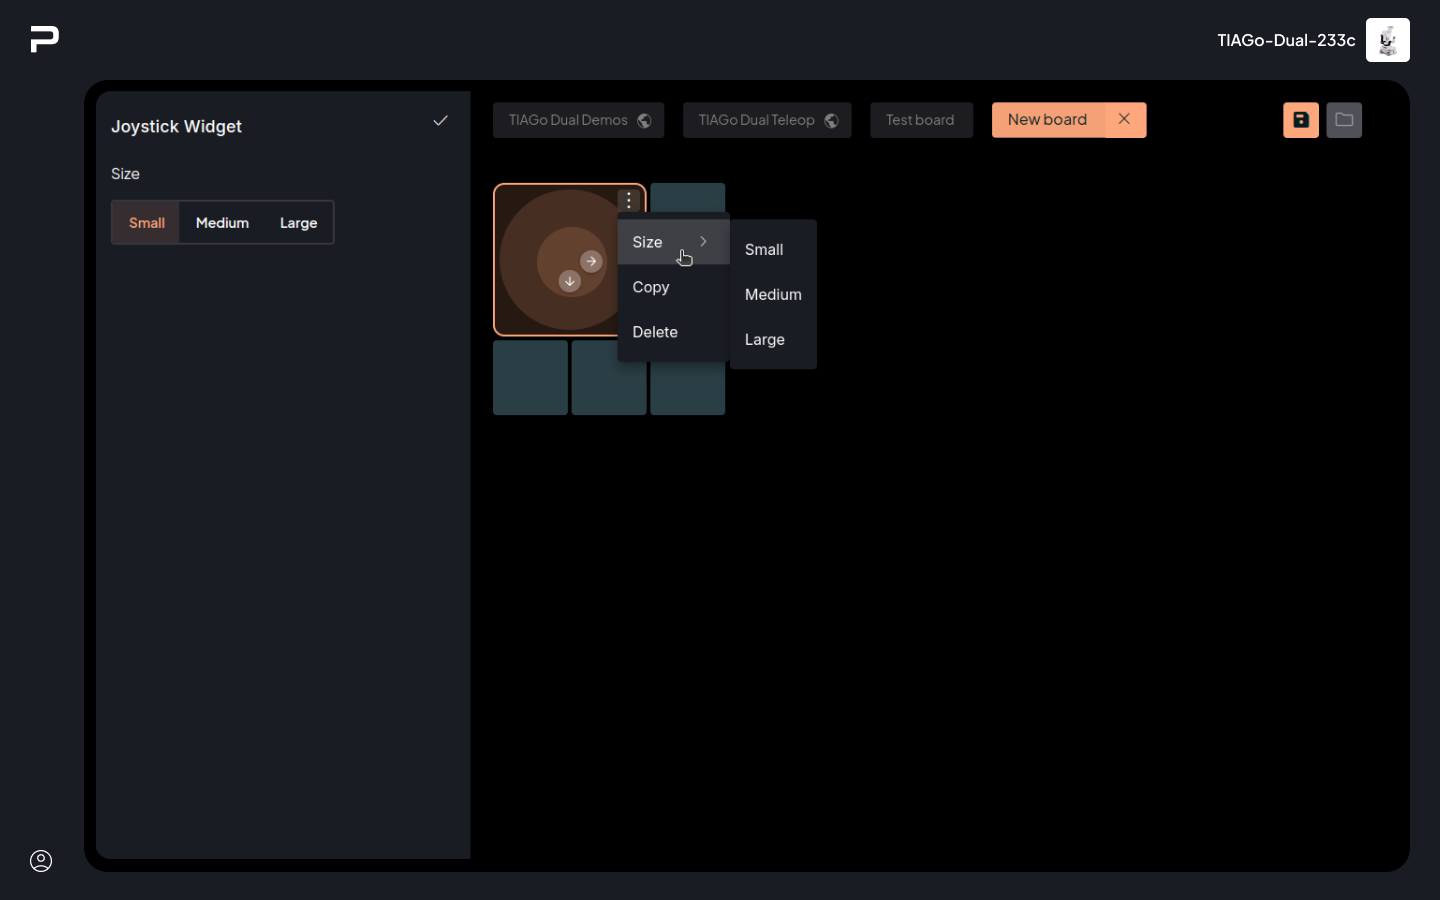Confirm Joystick Widget with the checkmark icon

tap(440, 121)
